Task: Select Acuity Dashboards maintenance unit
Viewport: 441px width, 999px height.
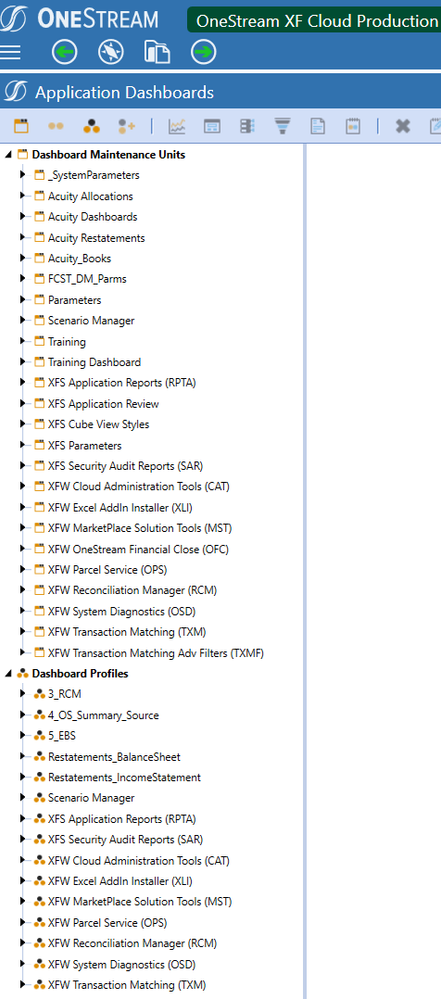Action: 92,217
